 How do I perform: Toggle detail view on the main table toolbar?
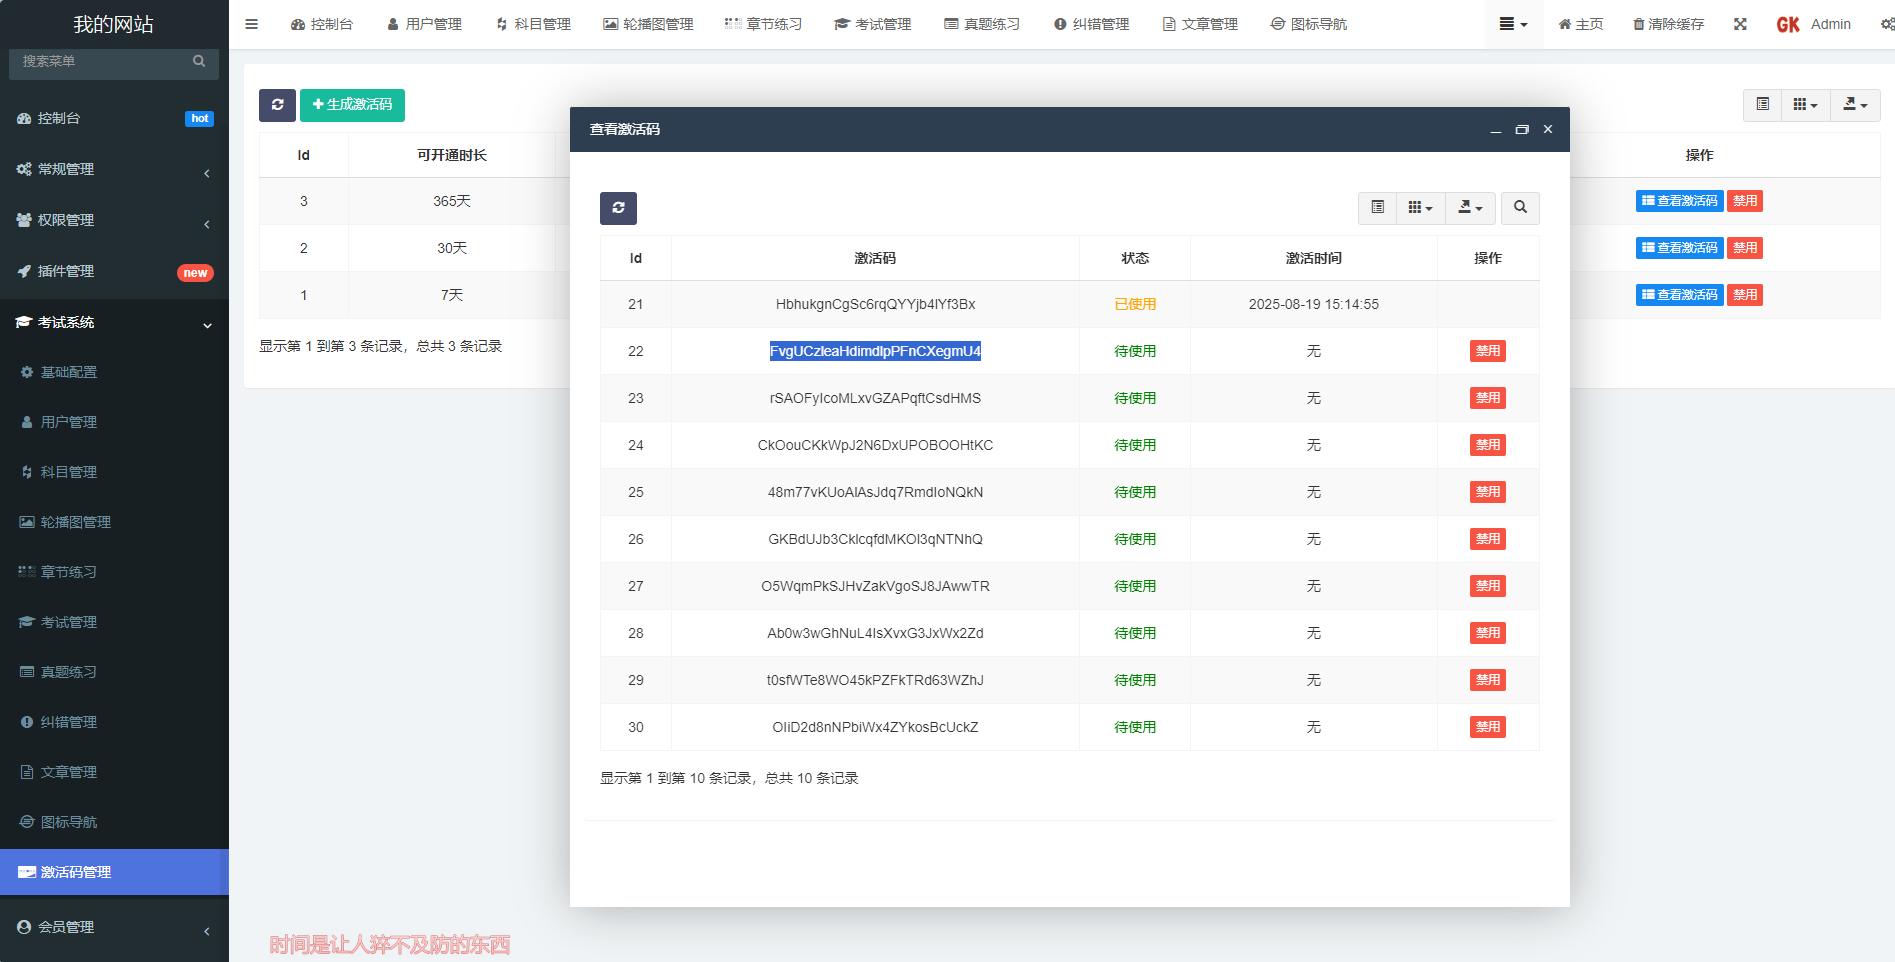coord(1761,104)
